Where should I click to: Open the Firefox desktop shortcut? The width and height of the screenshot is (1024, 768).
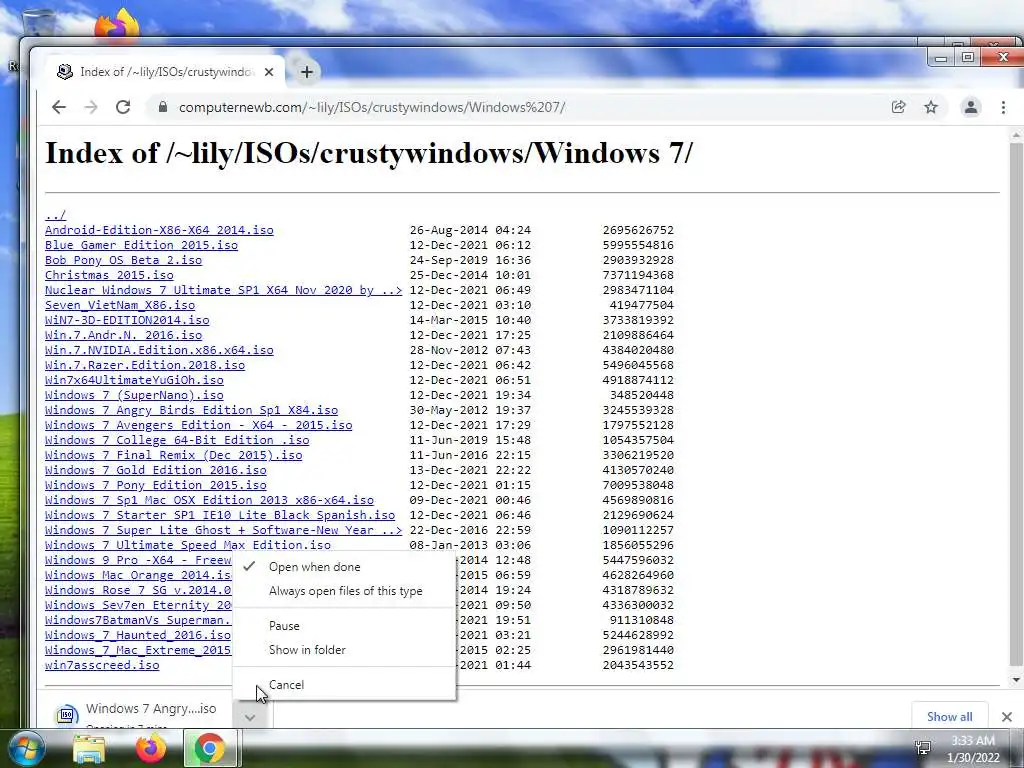[x=117, y=25]
